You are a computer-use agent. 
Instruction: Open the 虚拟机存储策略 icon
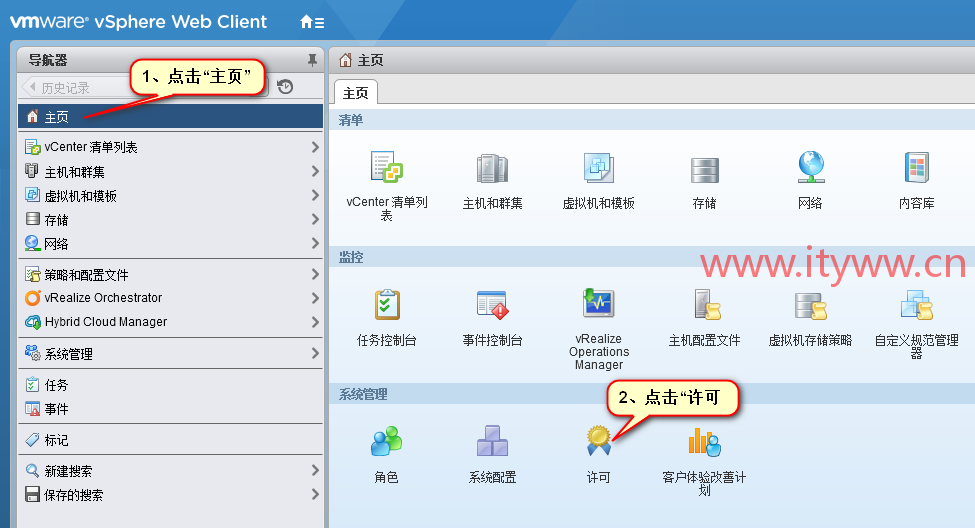[811, 306]
